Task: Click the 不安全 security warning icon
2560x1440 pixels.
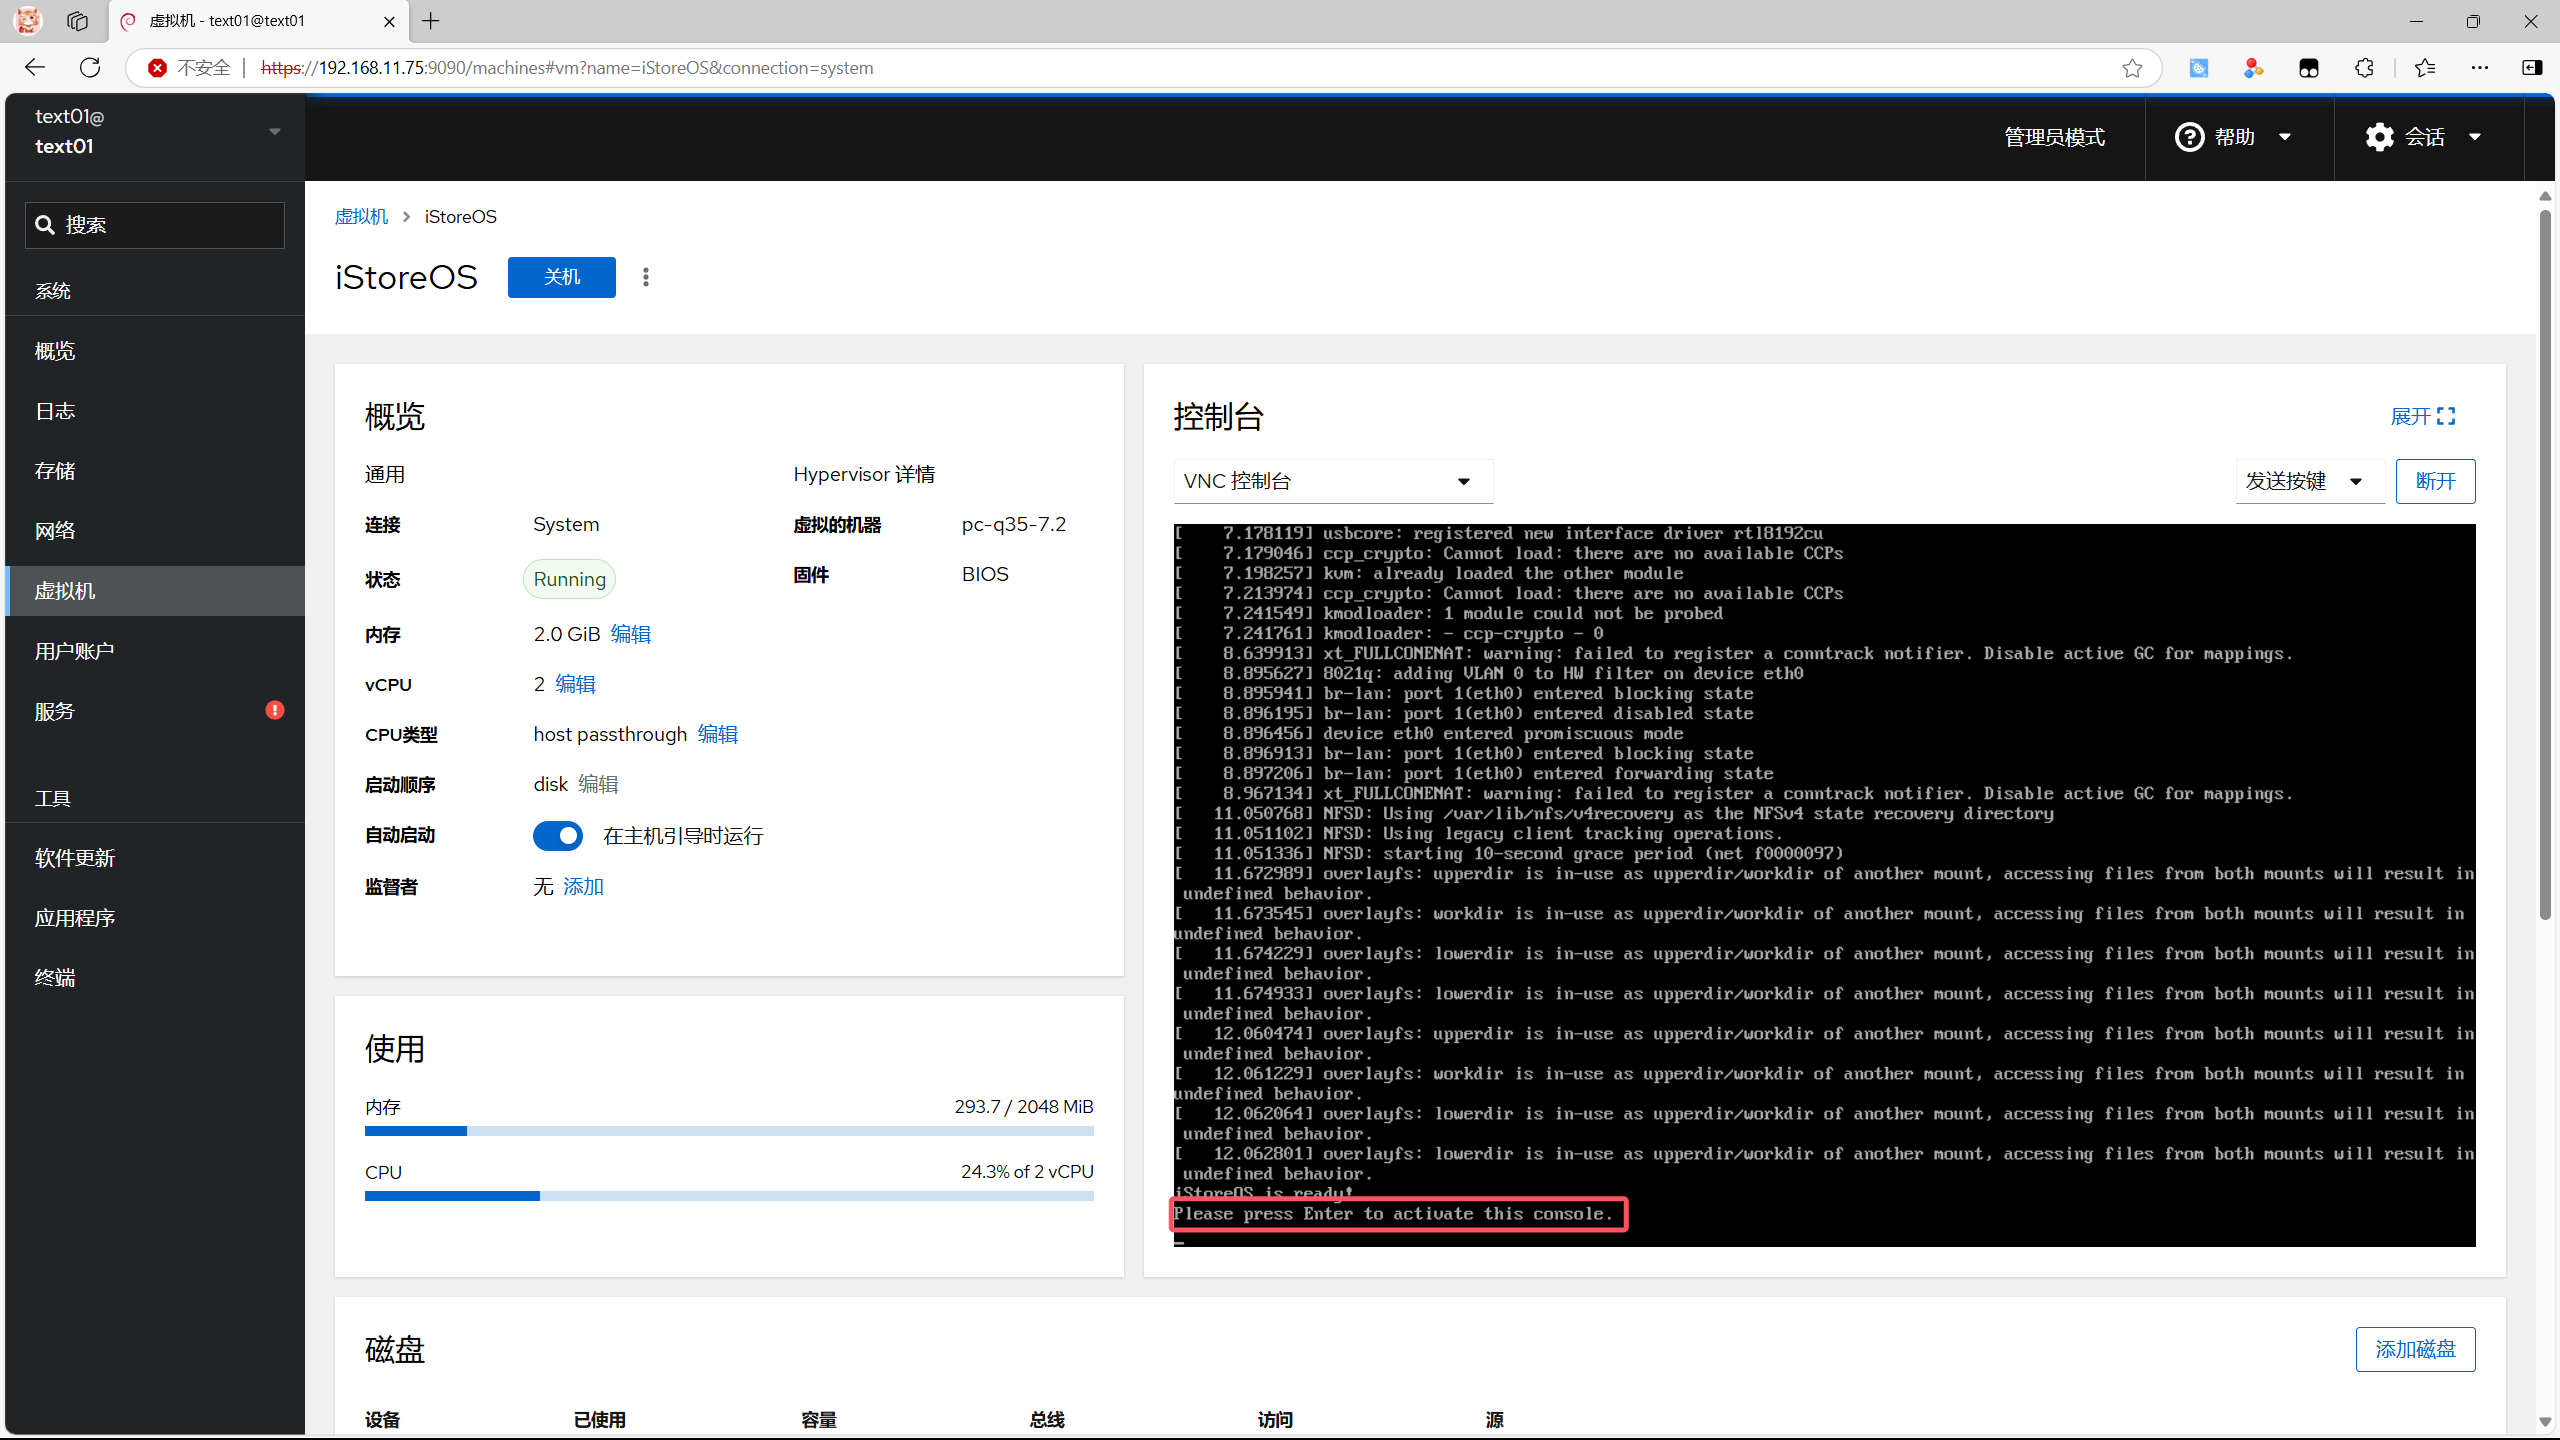Action: point(157,68)
